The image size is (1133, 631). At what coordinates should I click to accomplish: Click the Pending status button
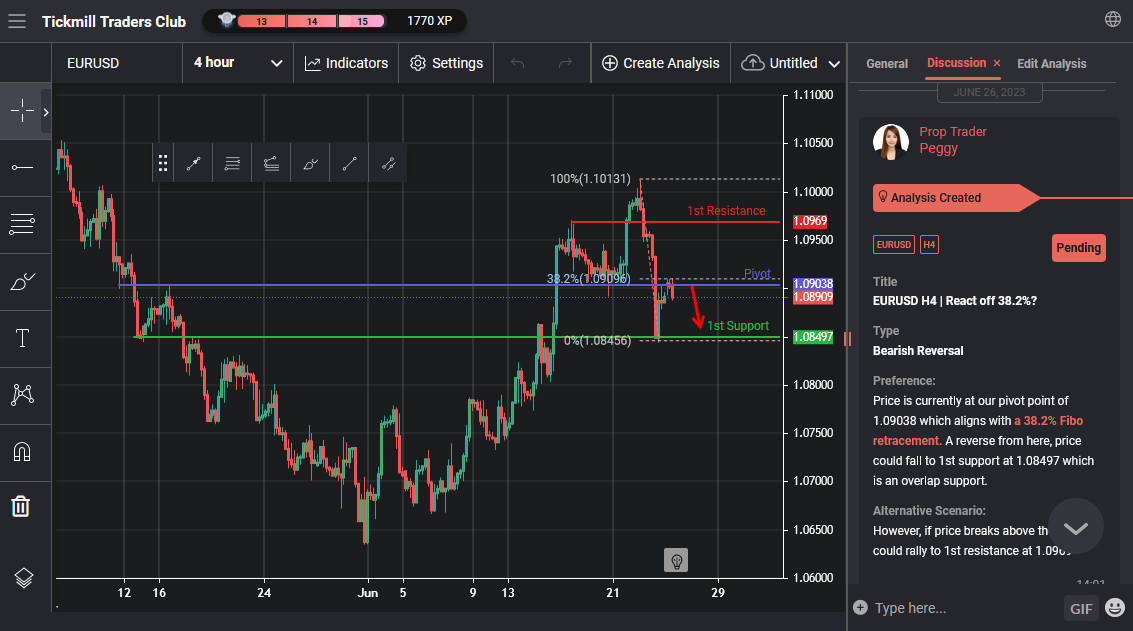[x=1078, y=248]
